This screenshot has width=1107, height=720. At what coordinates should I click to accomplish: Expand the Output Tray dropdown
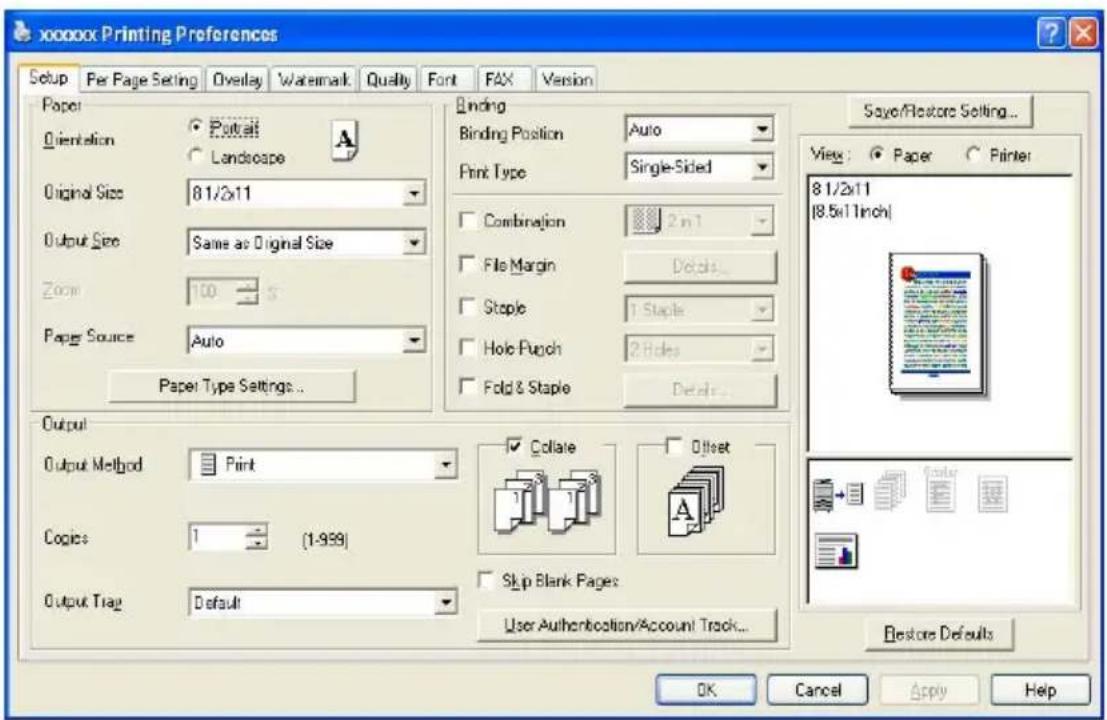(x=445, y=602)
